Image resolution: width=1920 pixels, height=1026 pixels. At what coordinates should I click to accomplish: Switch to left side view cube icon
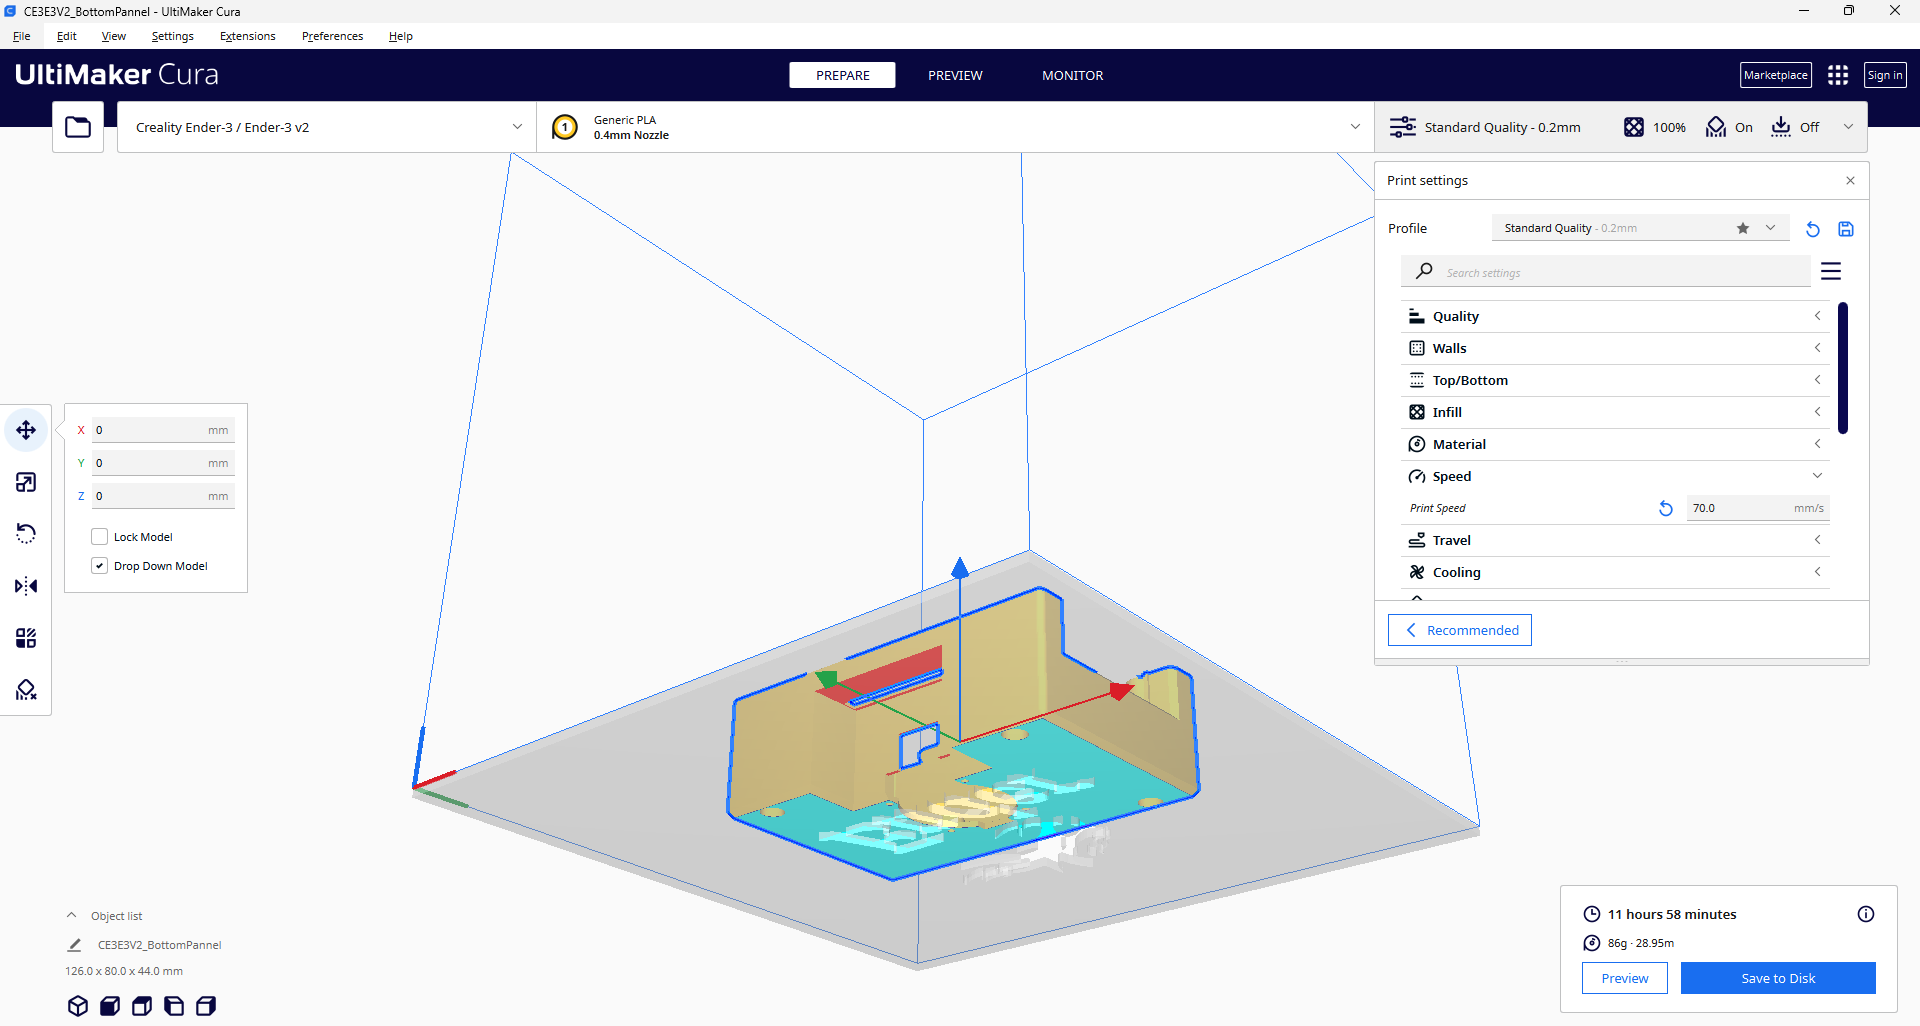point(174,1006)
